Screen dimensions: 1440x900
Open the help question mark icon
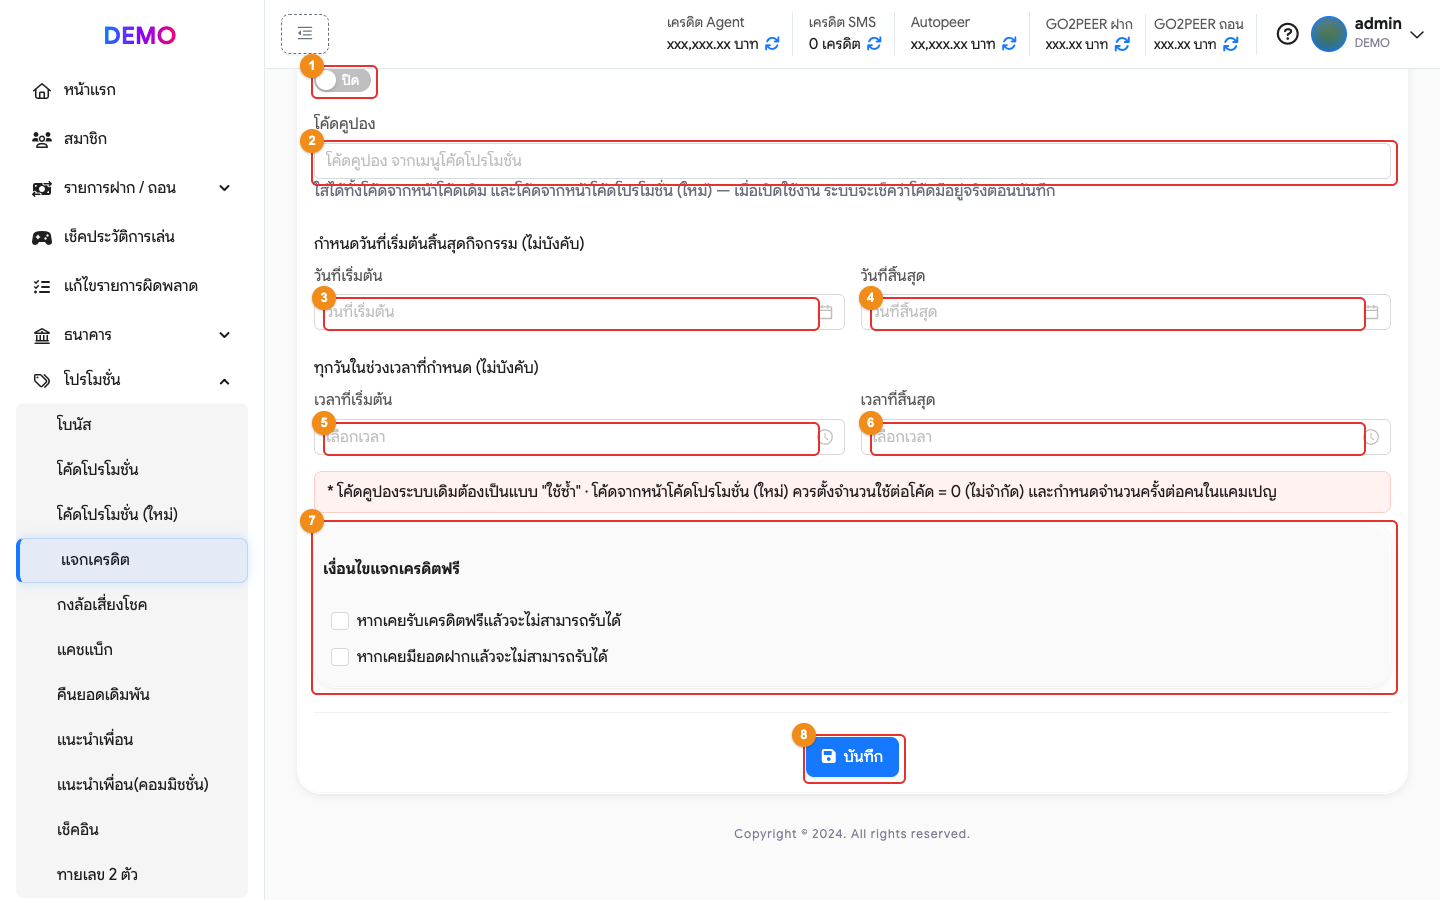1288,34
